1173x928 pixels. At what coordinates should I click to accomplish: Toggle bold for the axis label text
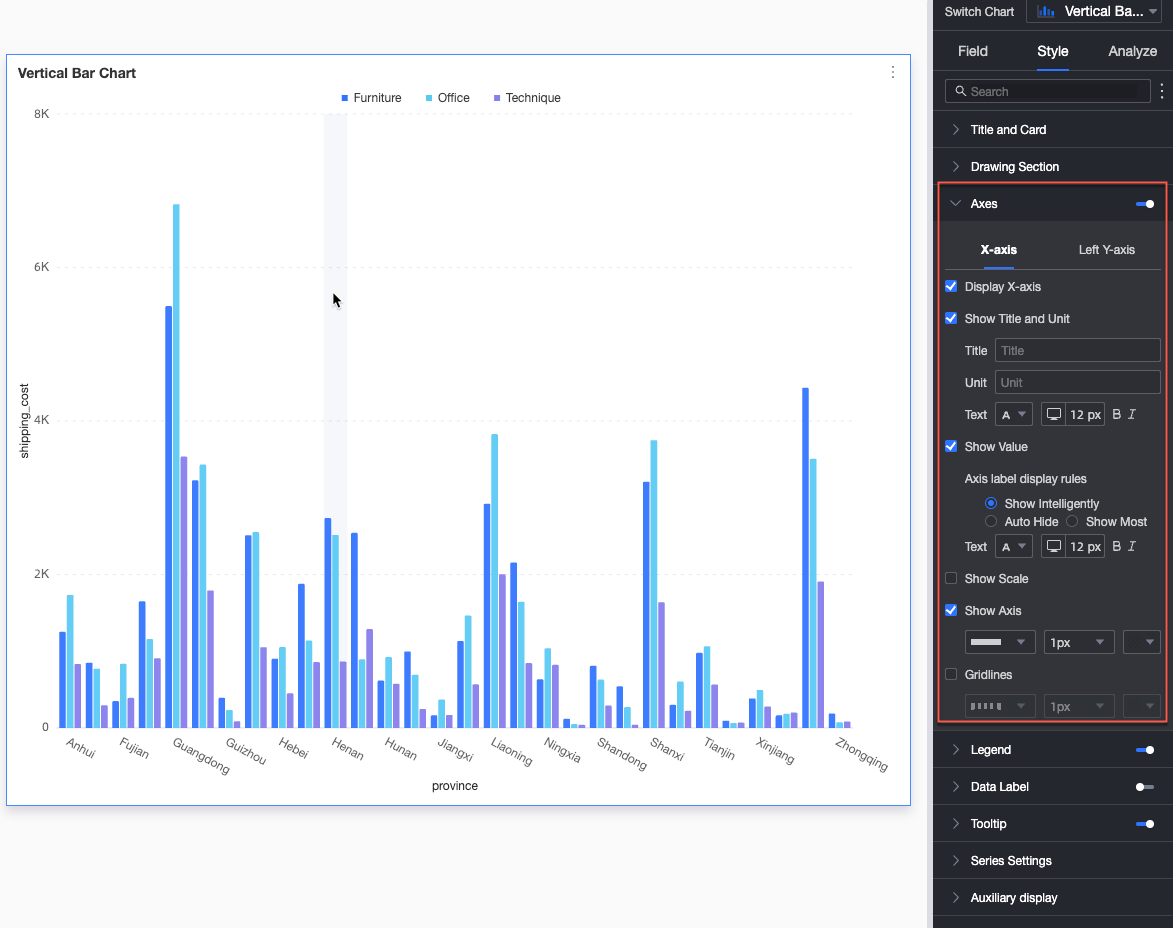click(x=1117, y=546)
